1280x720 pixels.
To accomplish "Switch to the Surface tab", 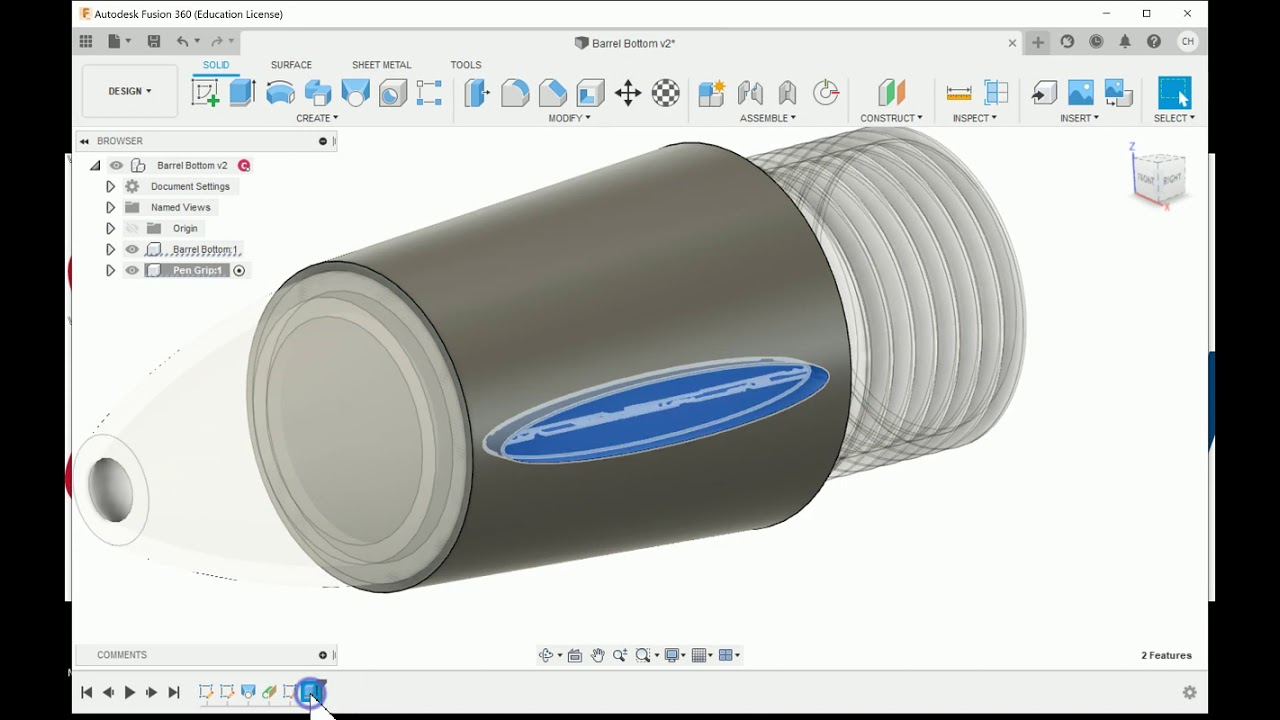I will [291, 65].
